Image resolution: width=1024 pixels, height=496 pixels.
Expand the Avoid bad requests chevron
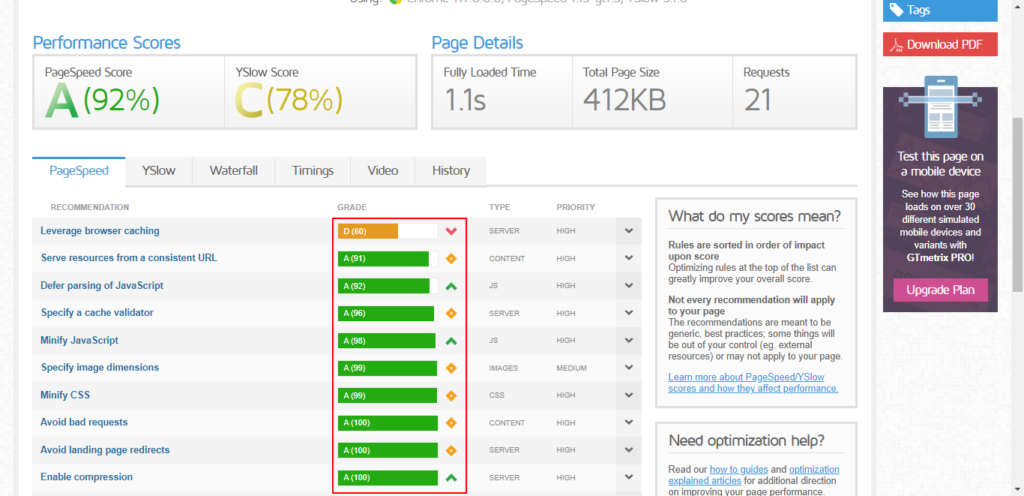click(x=628, y=422)
